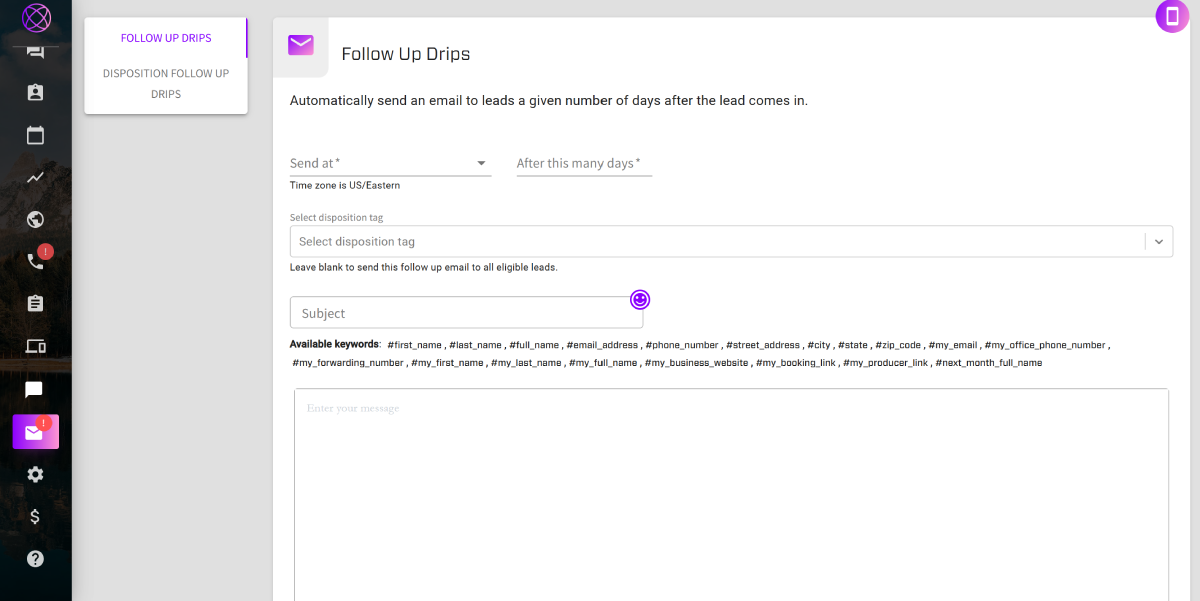Open the Phone icon with red notification badge

pyautogui.click(x=35, y=260)
